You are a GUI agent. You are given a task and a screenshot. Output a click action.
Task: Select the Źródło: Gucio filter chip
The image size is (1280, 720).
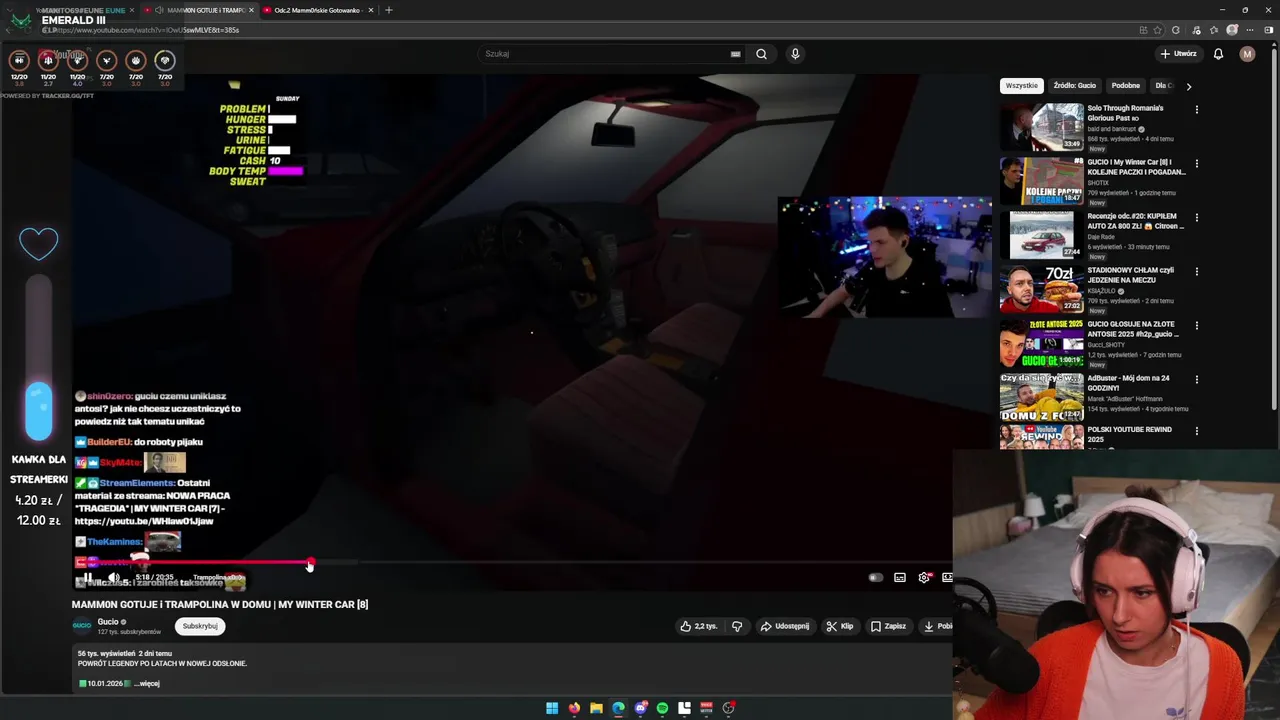tap(1075, 86)
